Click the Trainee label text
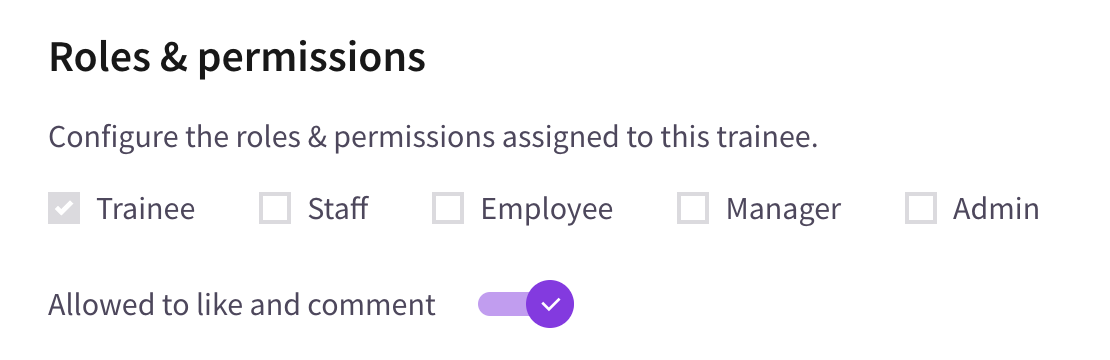1110x360 pixels. coord(145,209)
